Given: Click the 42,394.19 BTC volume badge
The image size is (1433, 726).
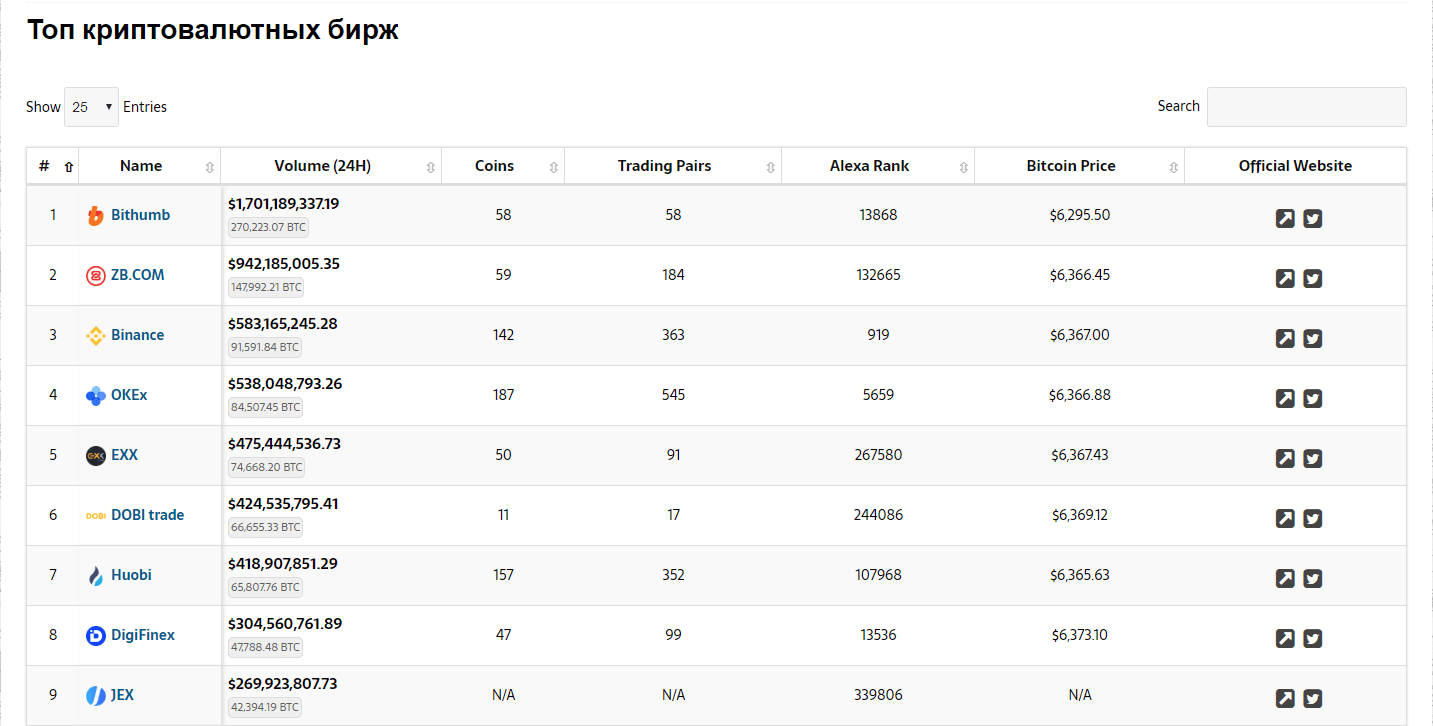Looking at the screenshot, I should pyautogui.click(x=265, y=707).
